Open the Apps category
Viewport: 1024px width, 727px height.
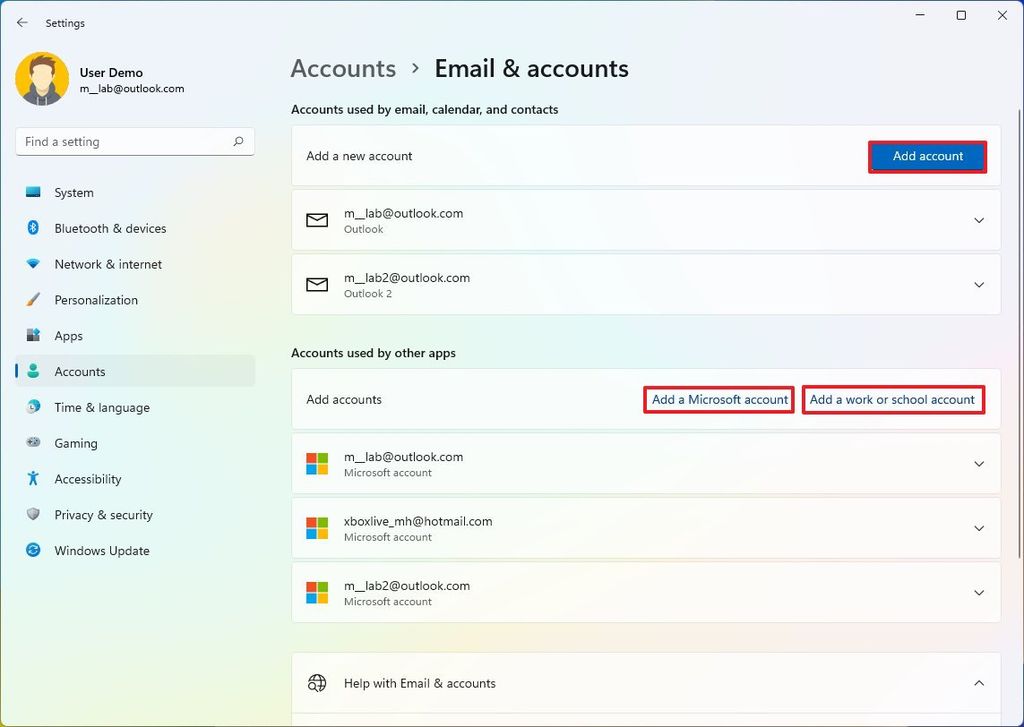point(135,336)
